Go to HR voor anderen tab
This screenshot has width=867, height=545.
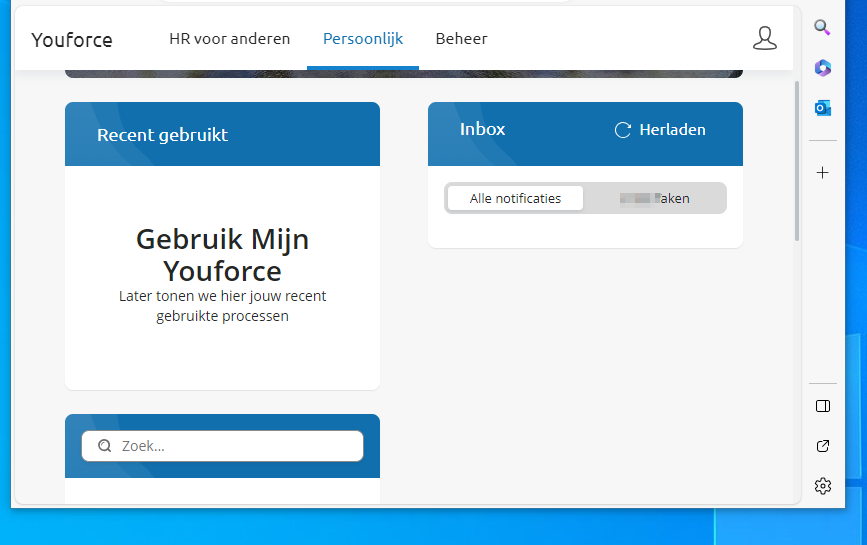229,39
